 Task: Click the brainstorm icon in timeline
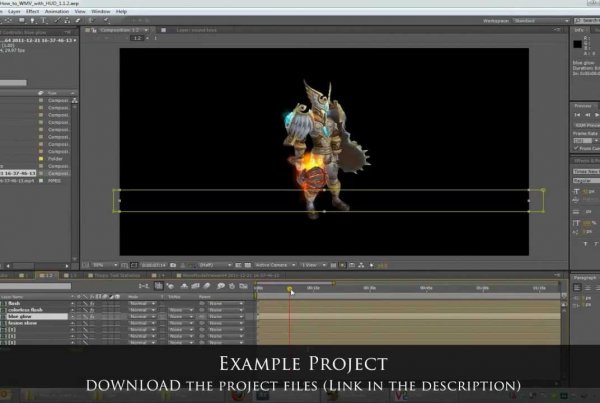(221, 286)
